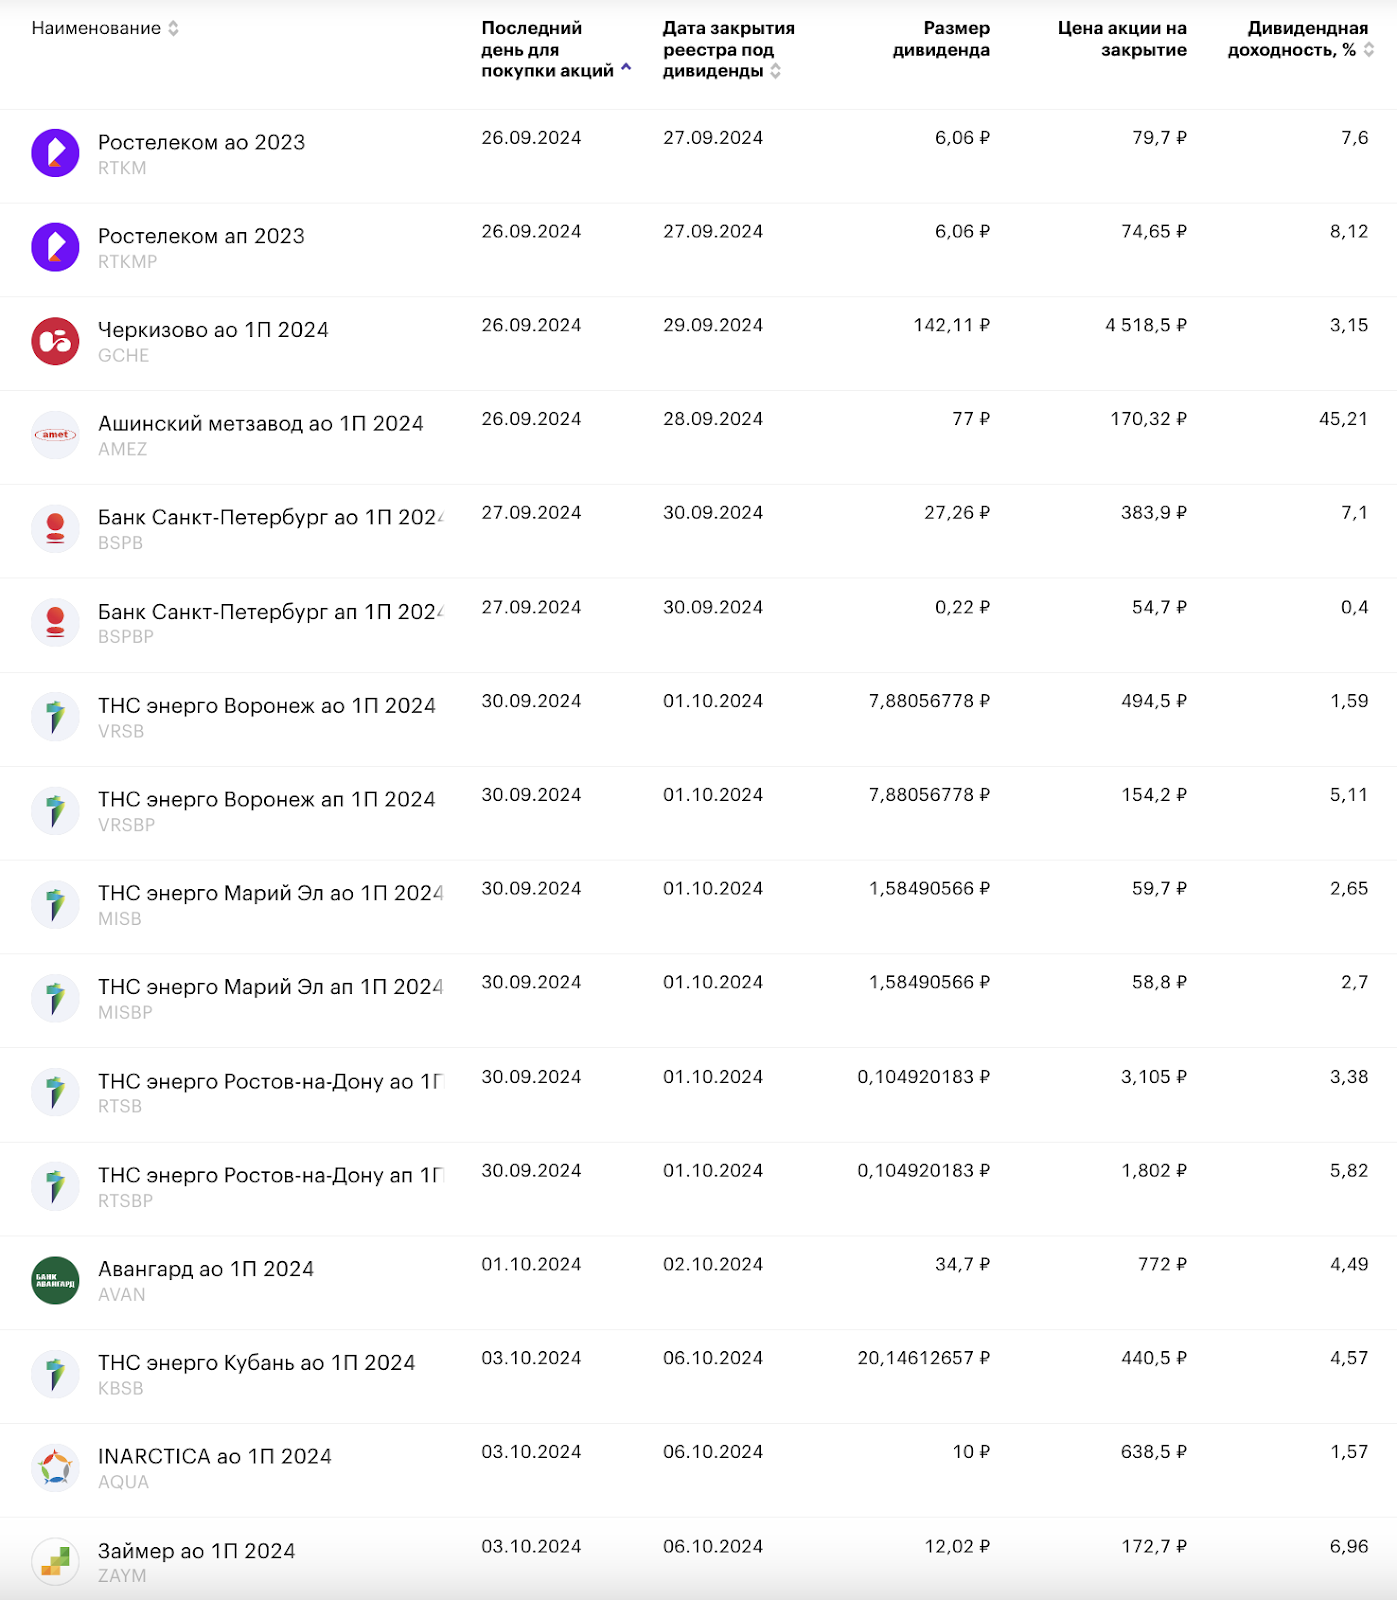The height and width of the screenshot is (1600, 1397).
Task: Click the GCHE ticker text
Action: click(124, 356)
